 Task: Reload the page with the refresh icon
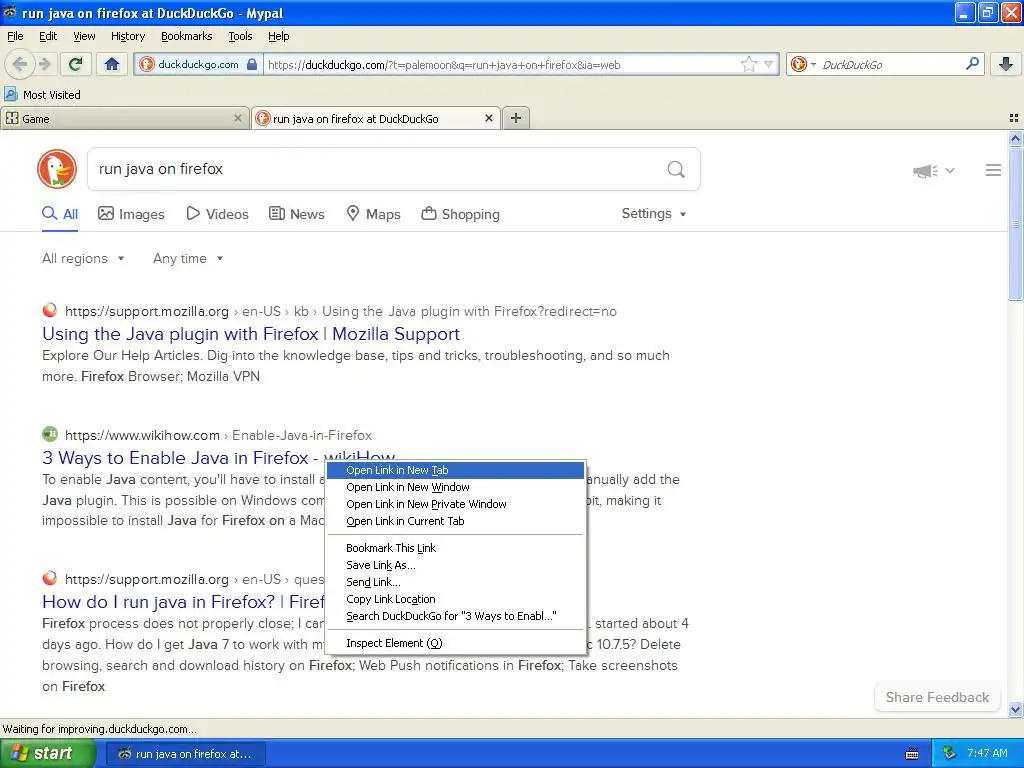(76, 64)
